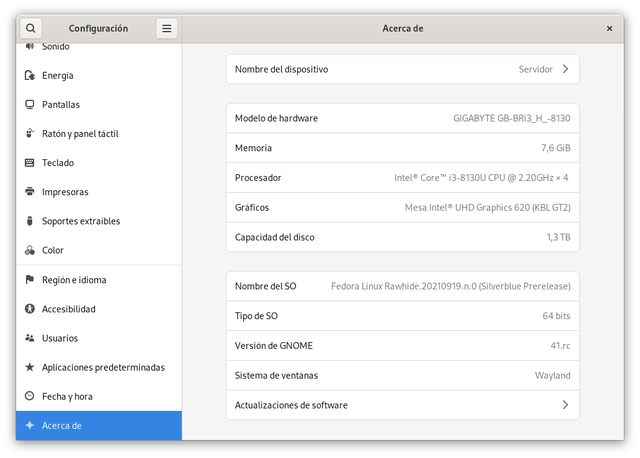Click the Acerca de header title
This screenshot has height=458, width=640.
[402, 28]
